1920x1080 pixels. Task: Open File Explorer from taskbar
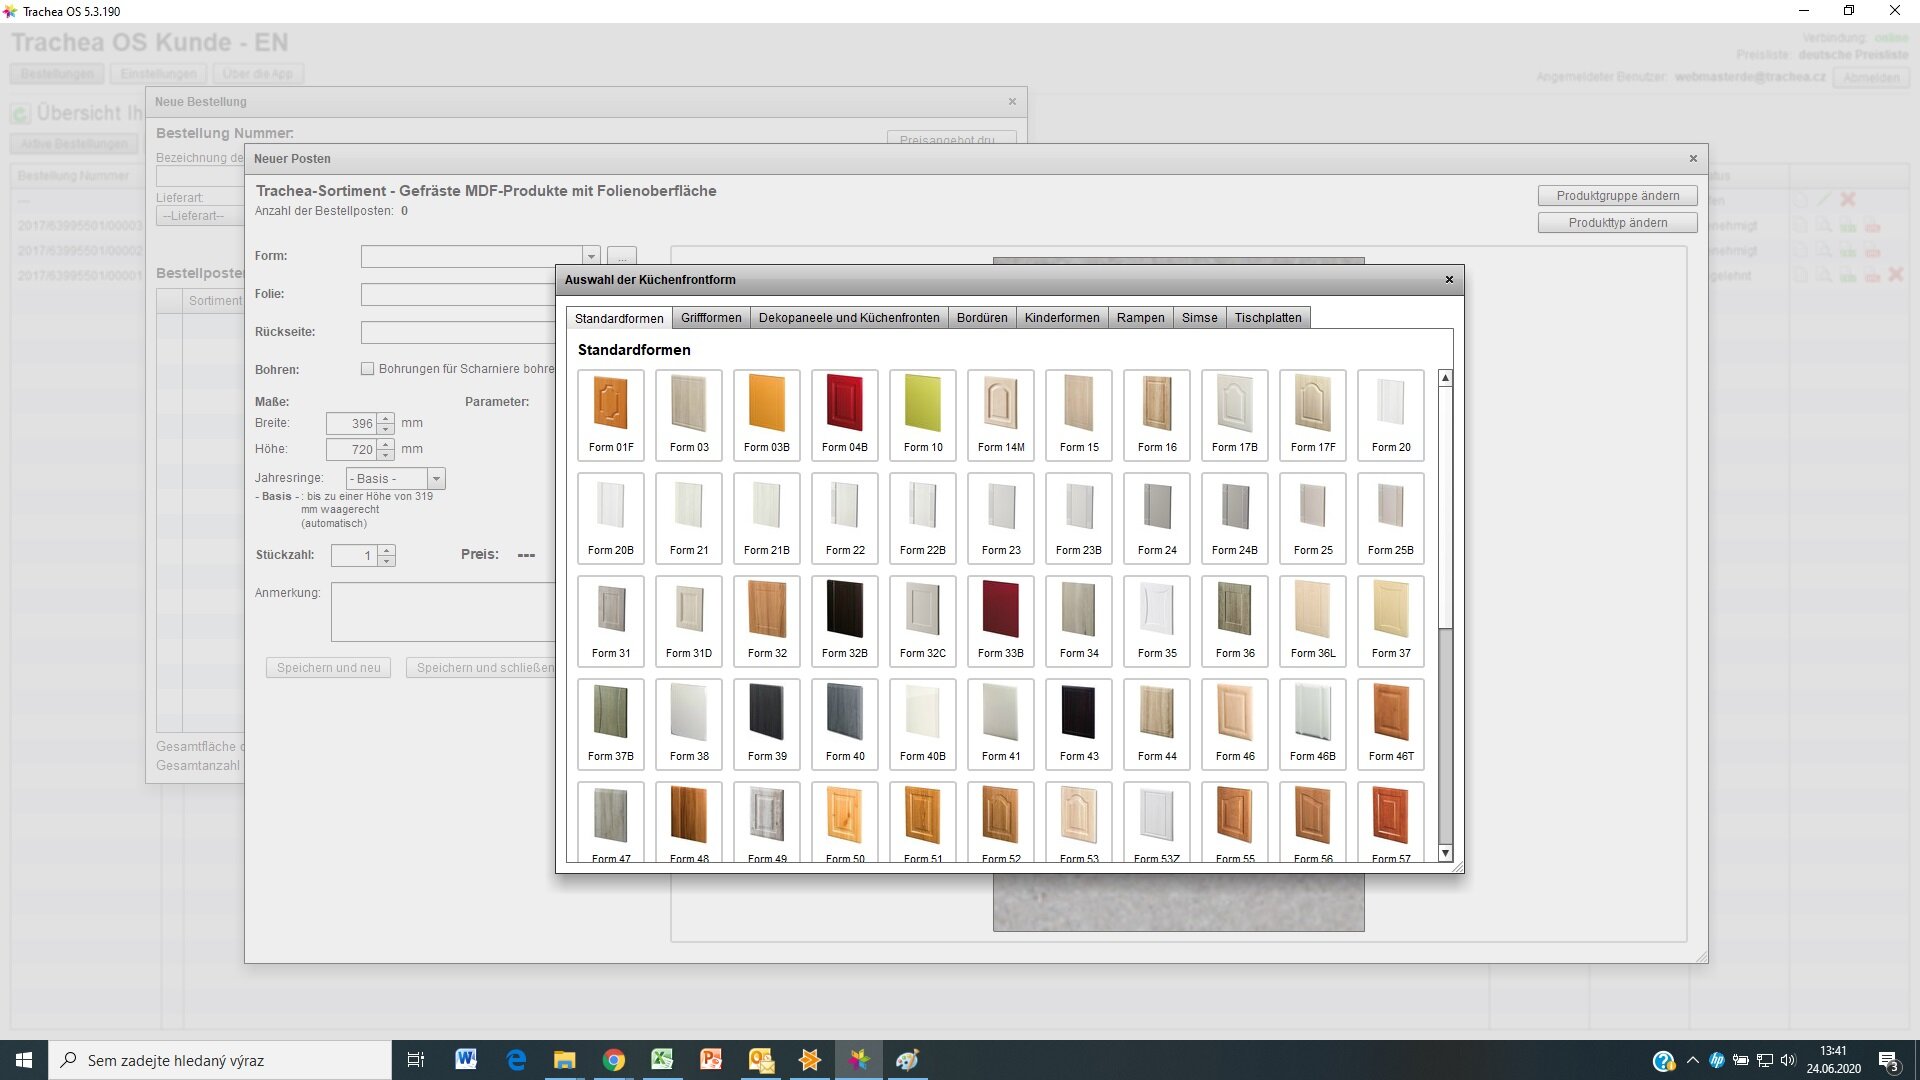pyautogui.click(x=565, y=1060)
